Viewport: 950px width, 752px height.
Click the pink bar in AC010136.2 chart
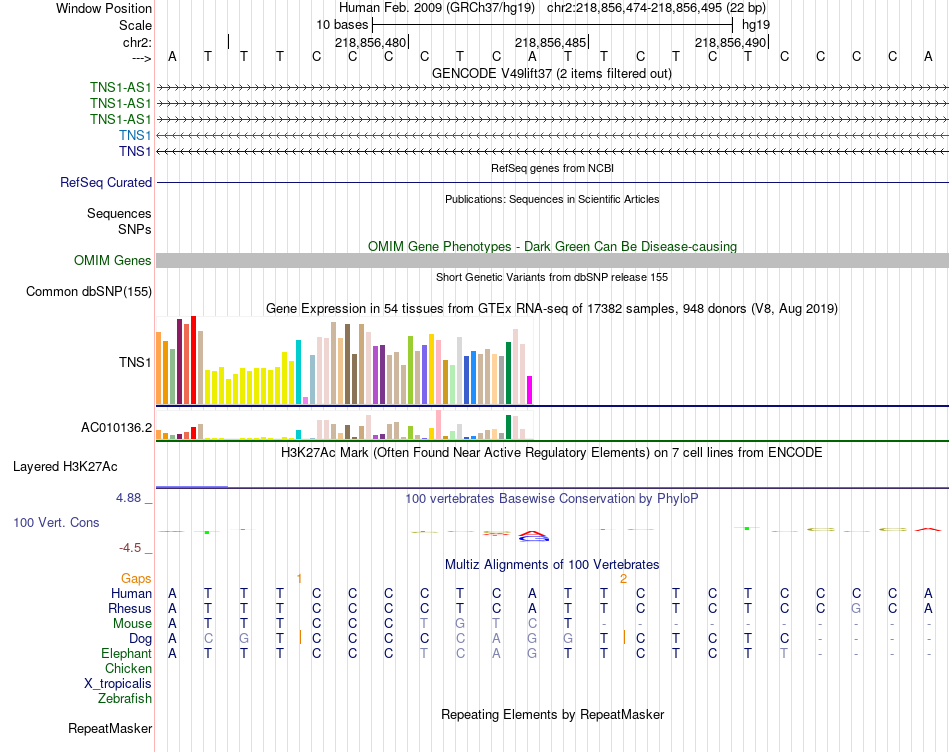(439, 425)
